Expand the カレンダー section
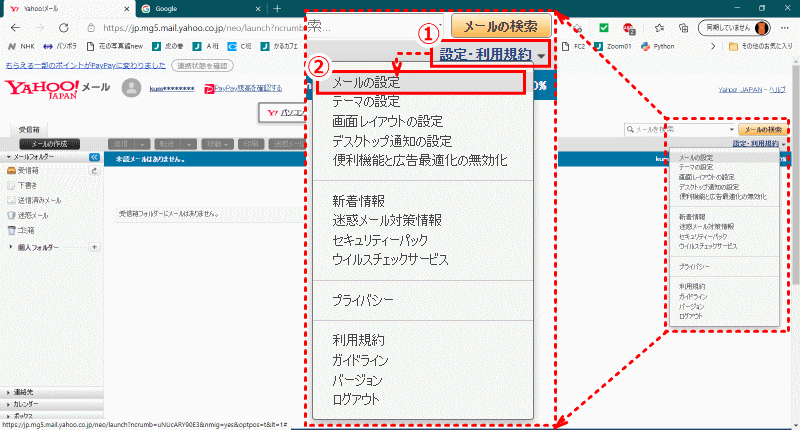Image resolution: width=800 pixels, height=430 pixels. tap(8, 404)
